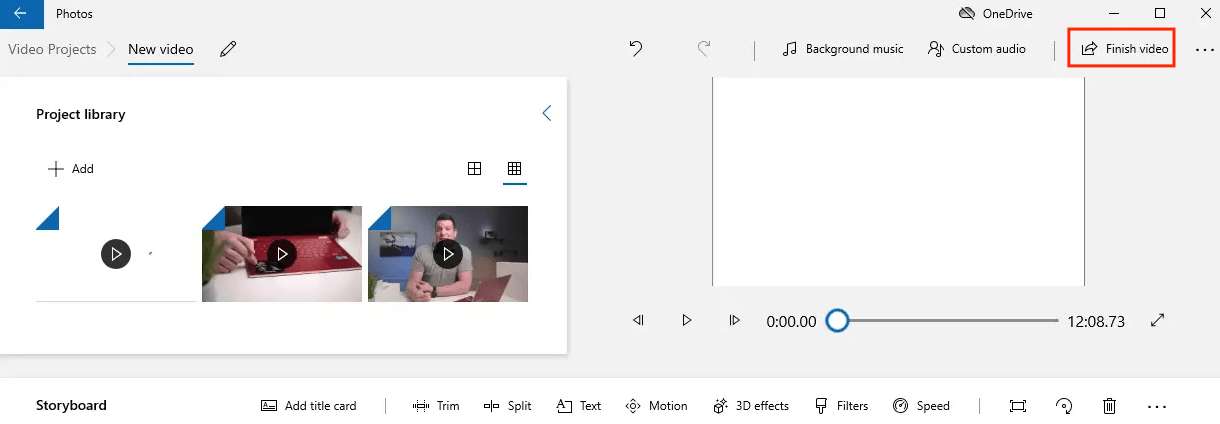The image size is (1220, 424).
Task: Open Background music options
Action: click(x=843, y=49)
